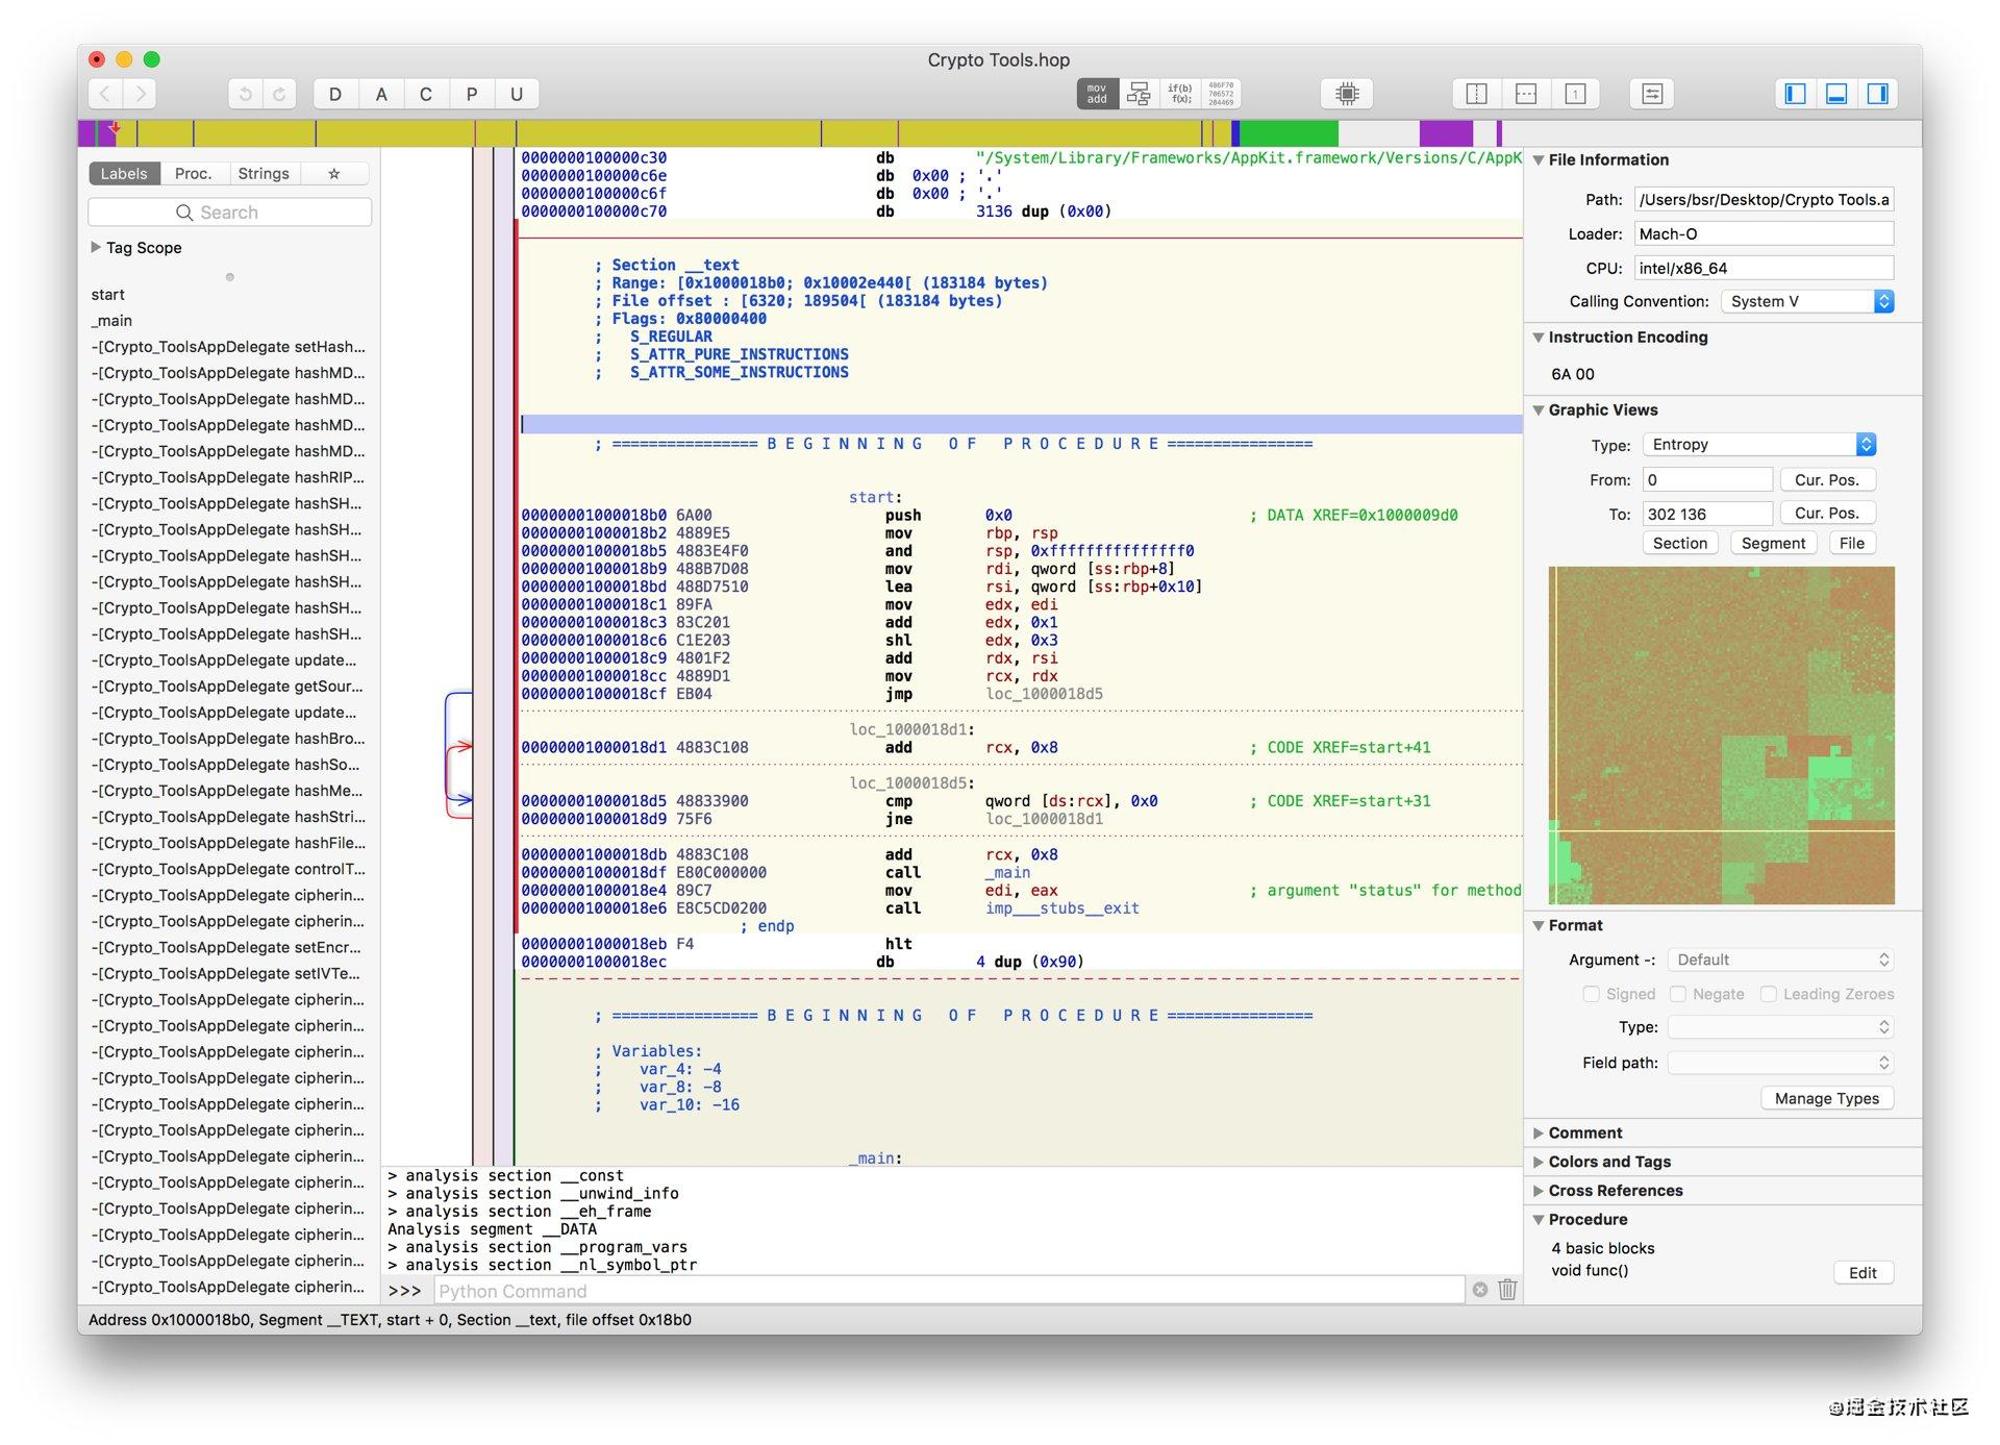Enable the Signed checkbox
The image size is (2000, 1445).
point(1591,994)
